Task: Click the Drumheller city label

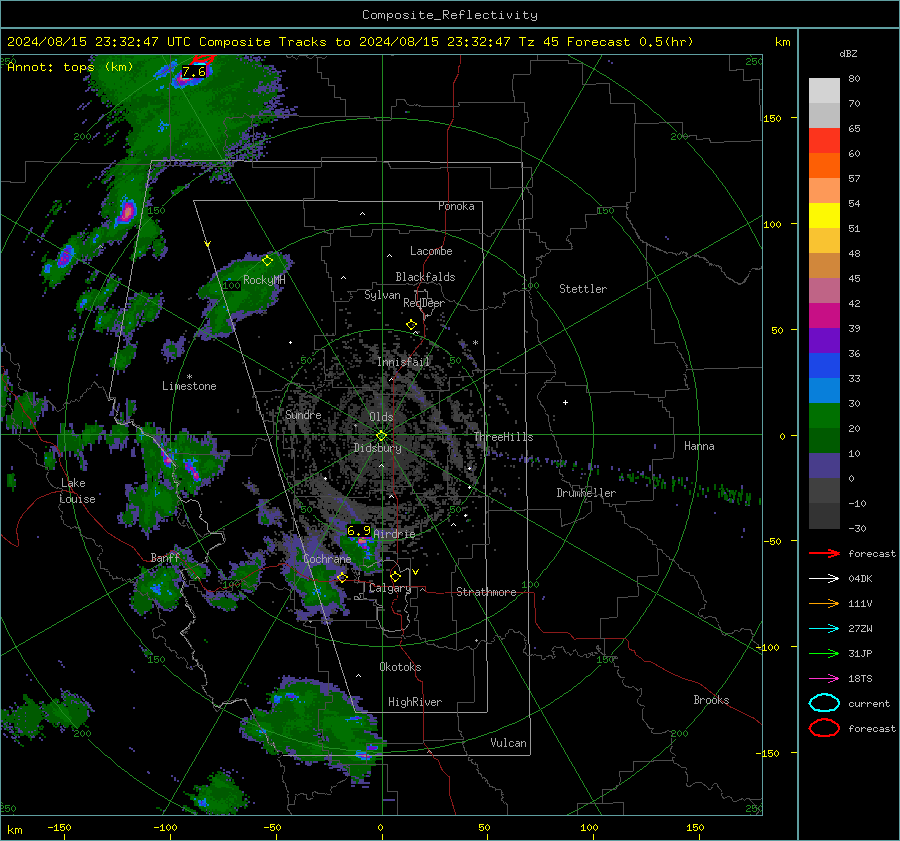Action: (586, 493)
